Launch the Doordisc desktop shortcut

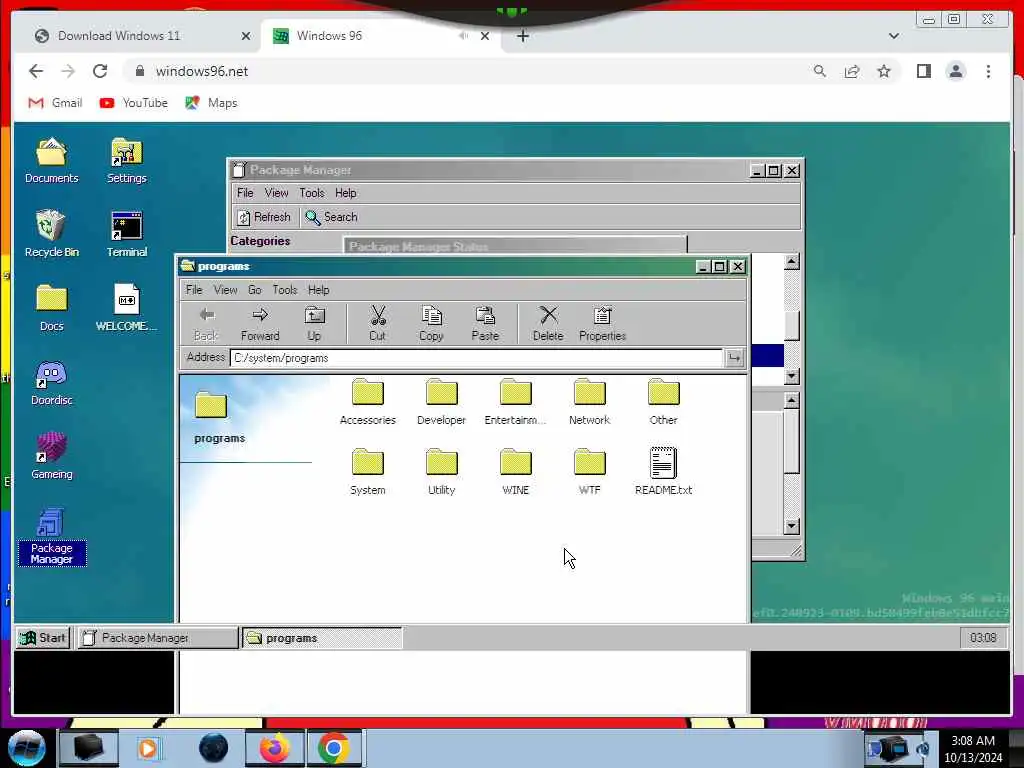click(x=51, y=382)
